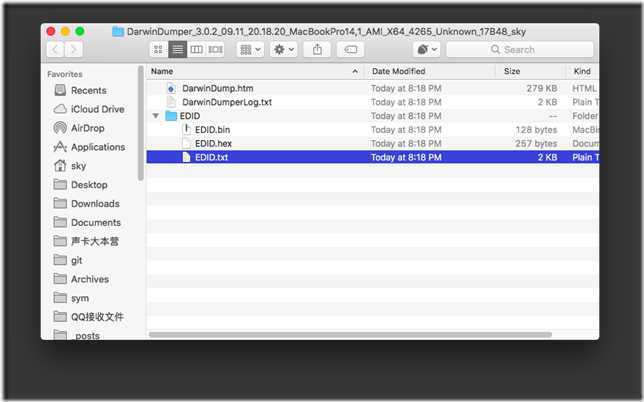Sort by Date Modified column header
This screenshot has width=644, height=402.
pos(430,71)
